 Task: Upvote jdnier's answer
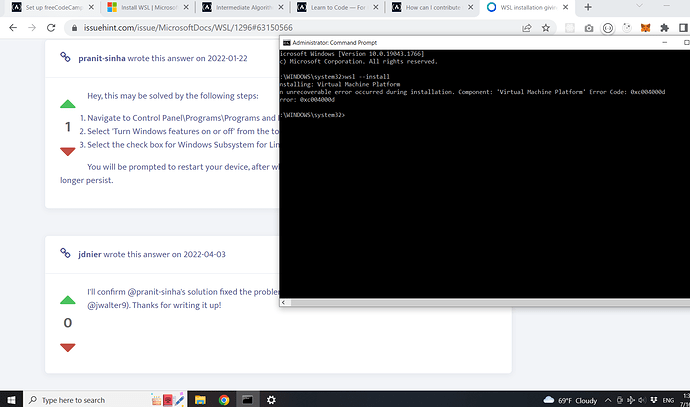coord(68,300)
